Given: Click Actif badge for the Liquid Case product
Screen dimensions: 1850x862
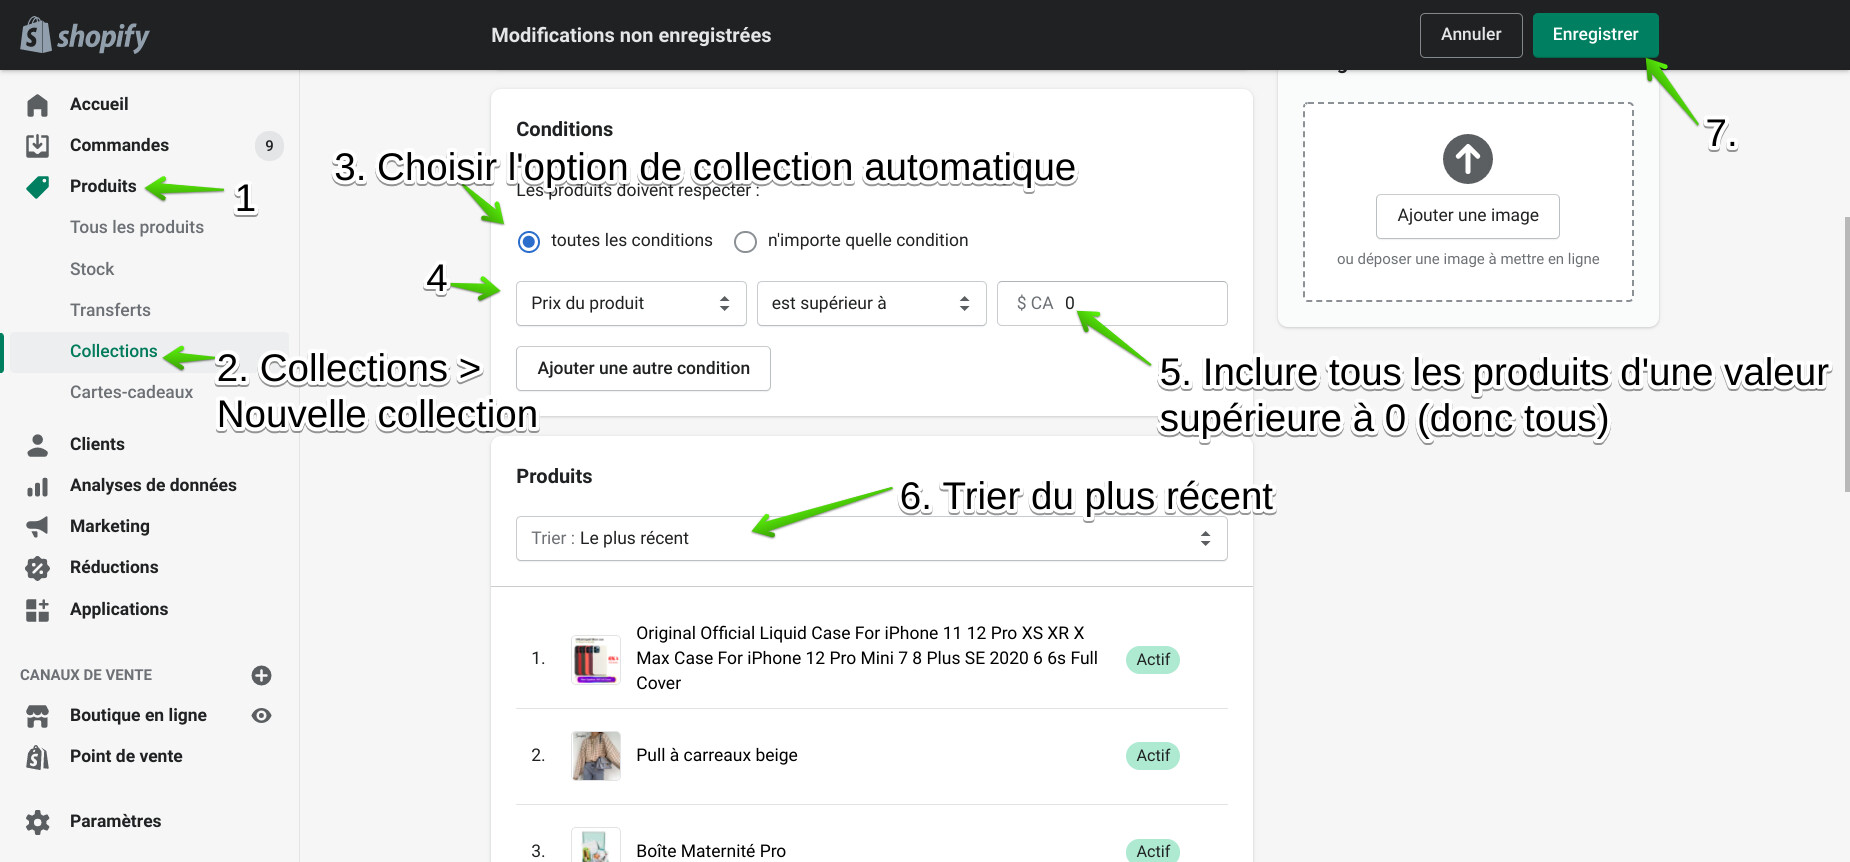Looking at the screenshot, I should (x=1153, y=660).
